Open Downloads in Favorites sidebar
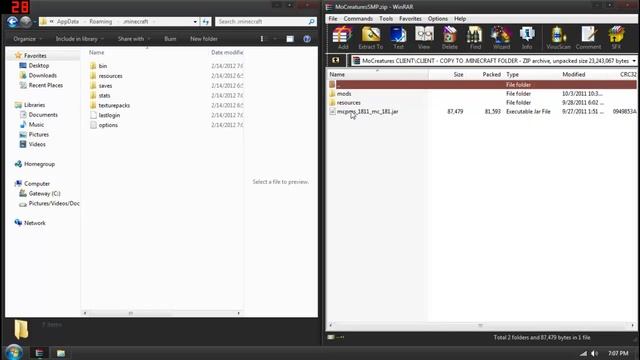The image size is (640, 360). [x=42, y=75]
